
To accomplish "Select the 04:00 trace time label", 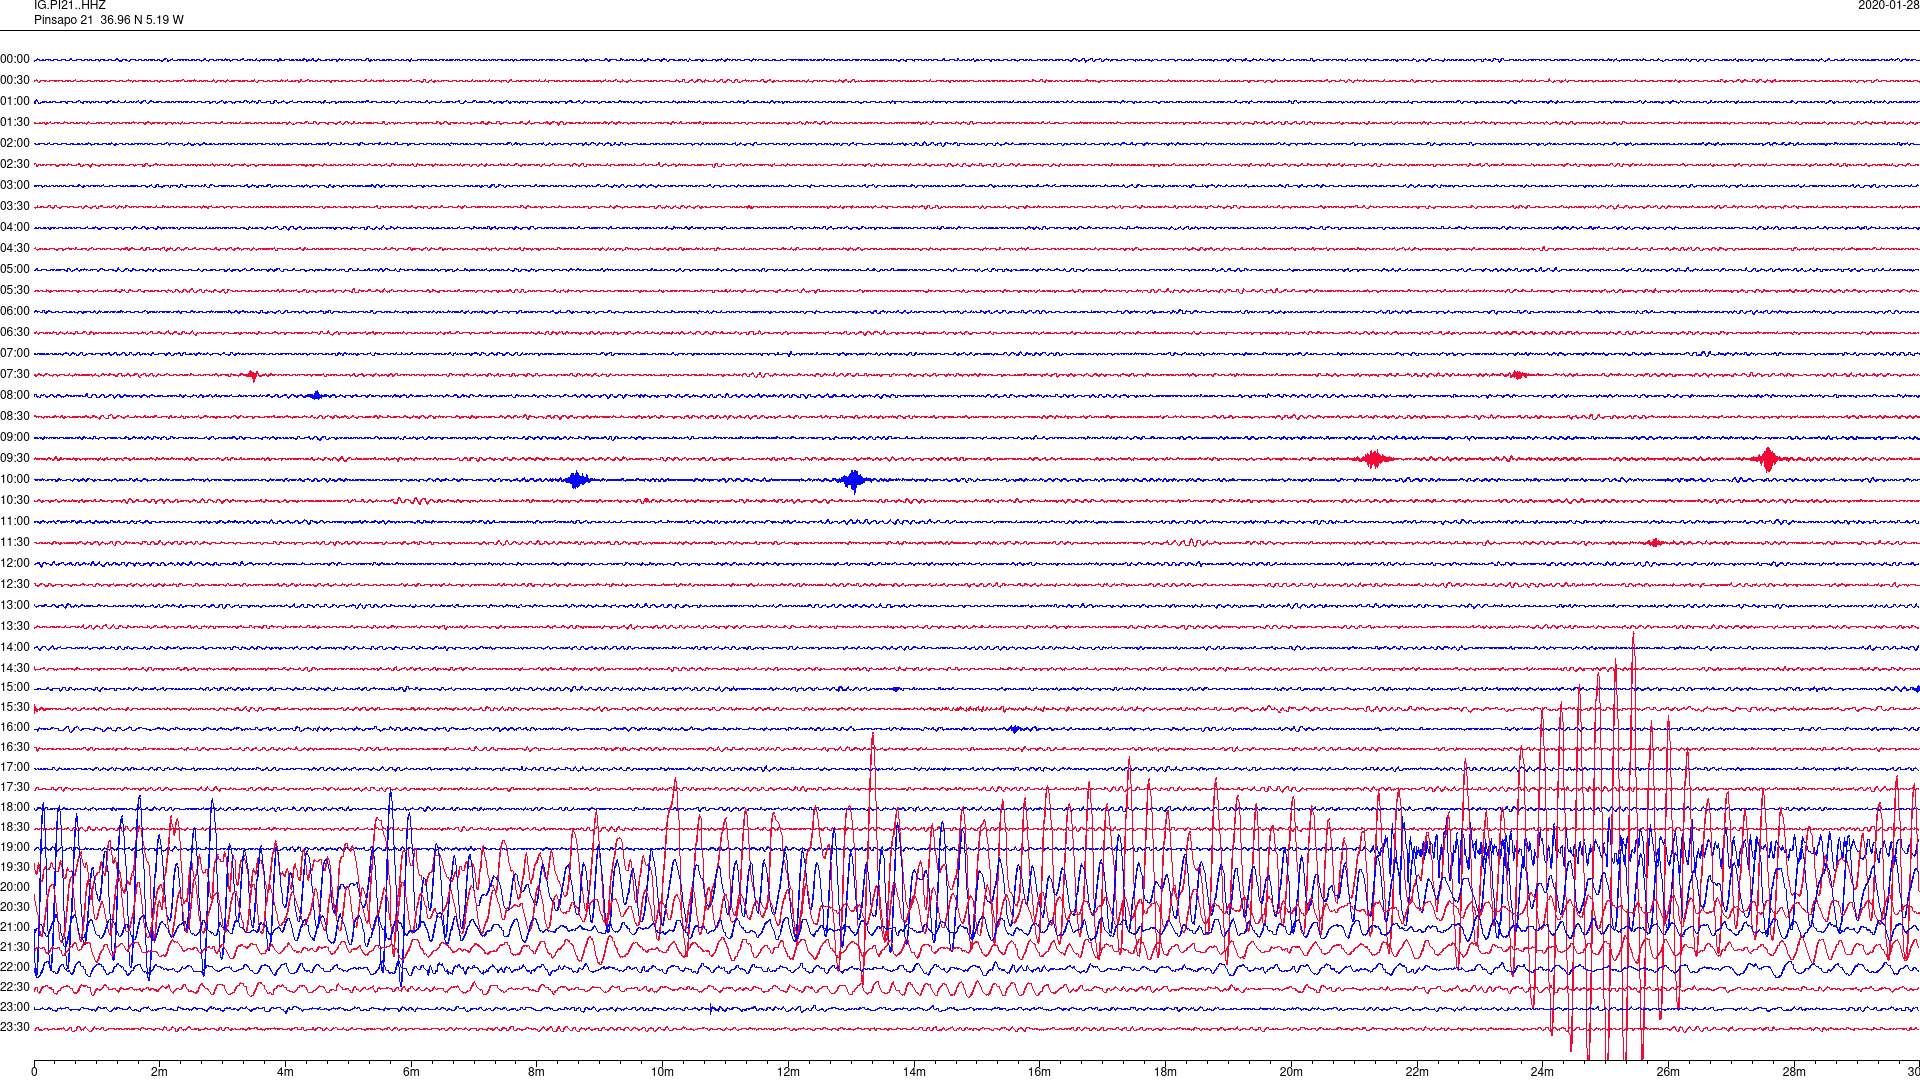I will pos(15,228).
